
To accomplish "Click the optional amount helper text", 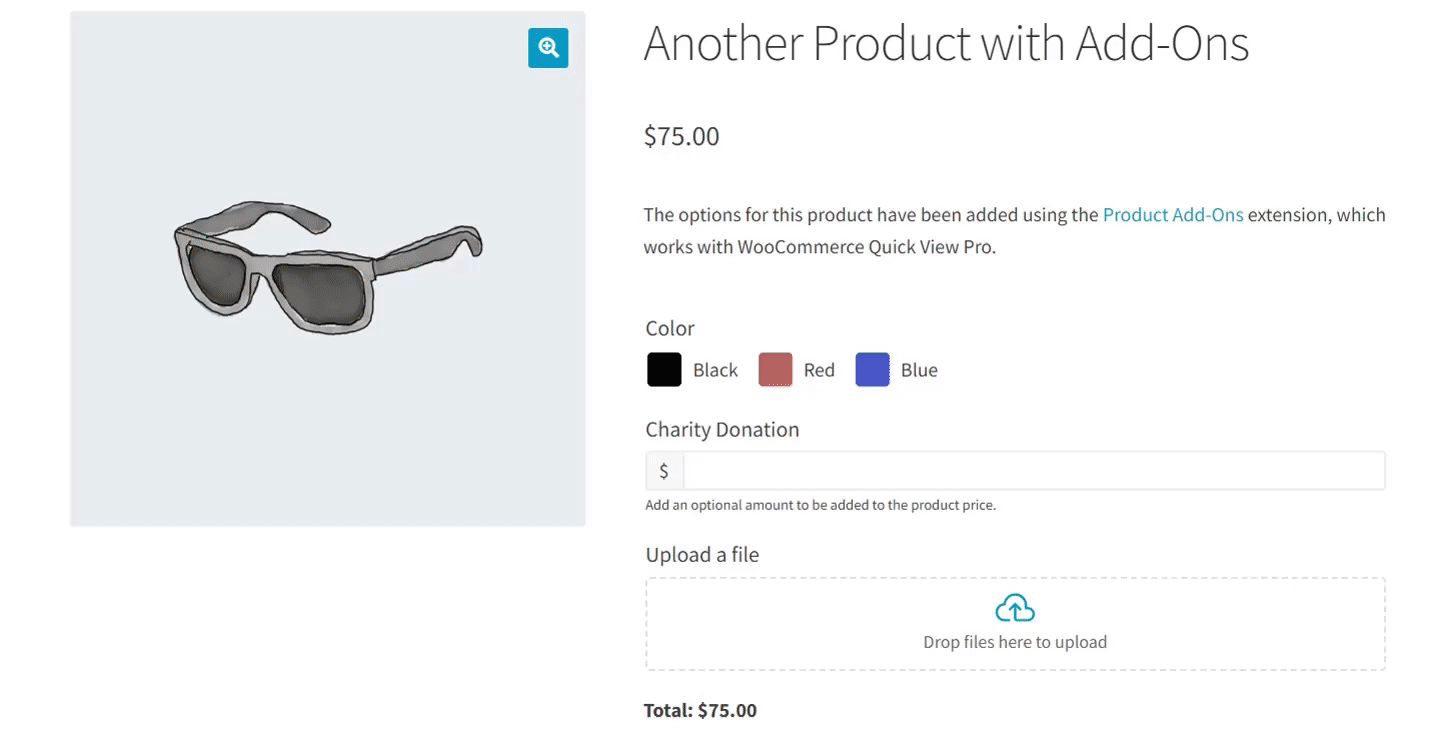I will [x=821, y=505].
